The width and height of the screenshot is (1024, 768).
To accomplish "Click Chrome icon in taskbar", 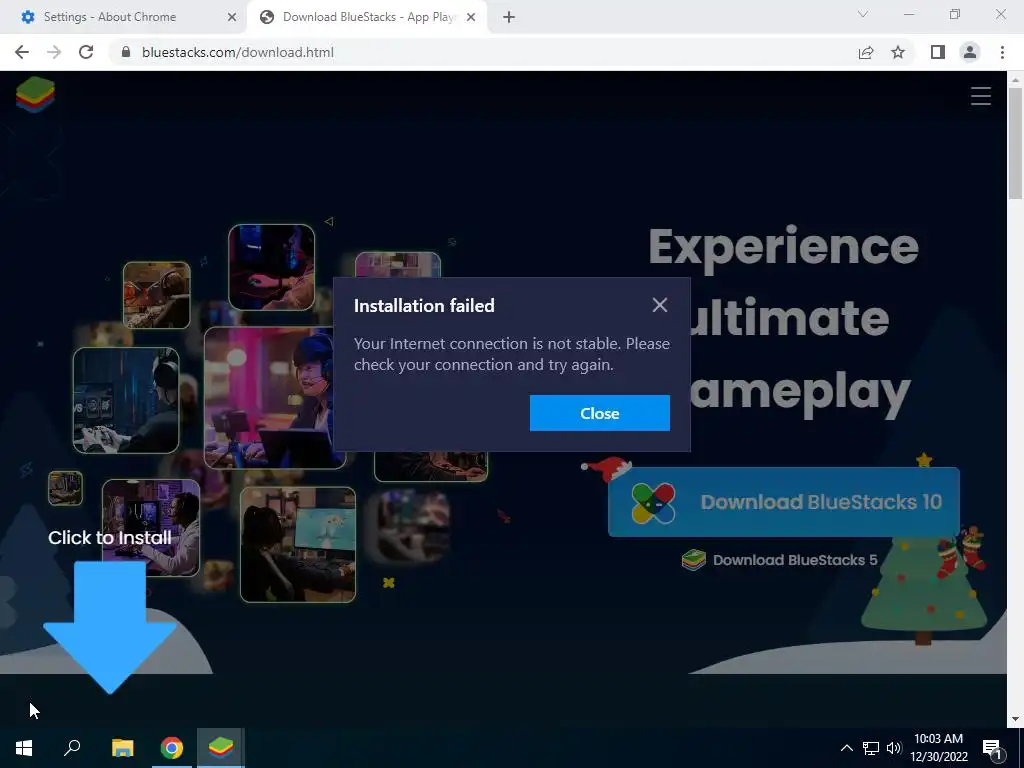I will point(172,748).
